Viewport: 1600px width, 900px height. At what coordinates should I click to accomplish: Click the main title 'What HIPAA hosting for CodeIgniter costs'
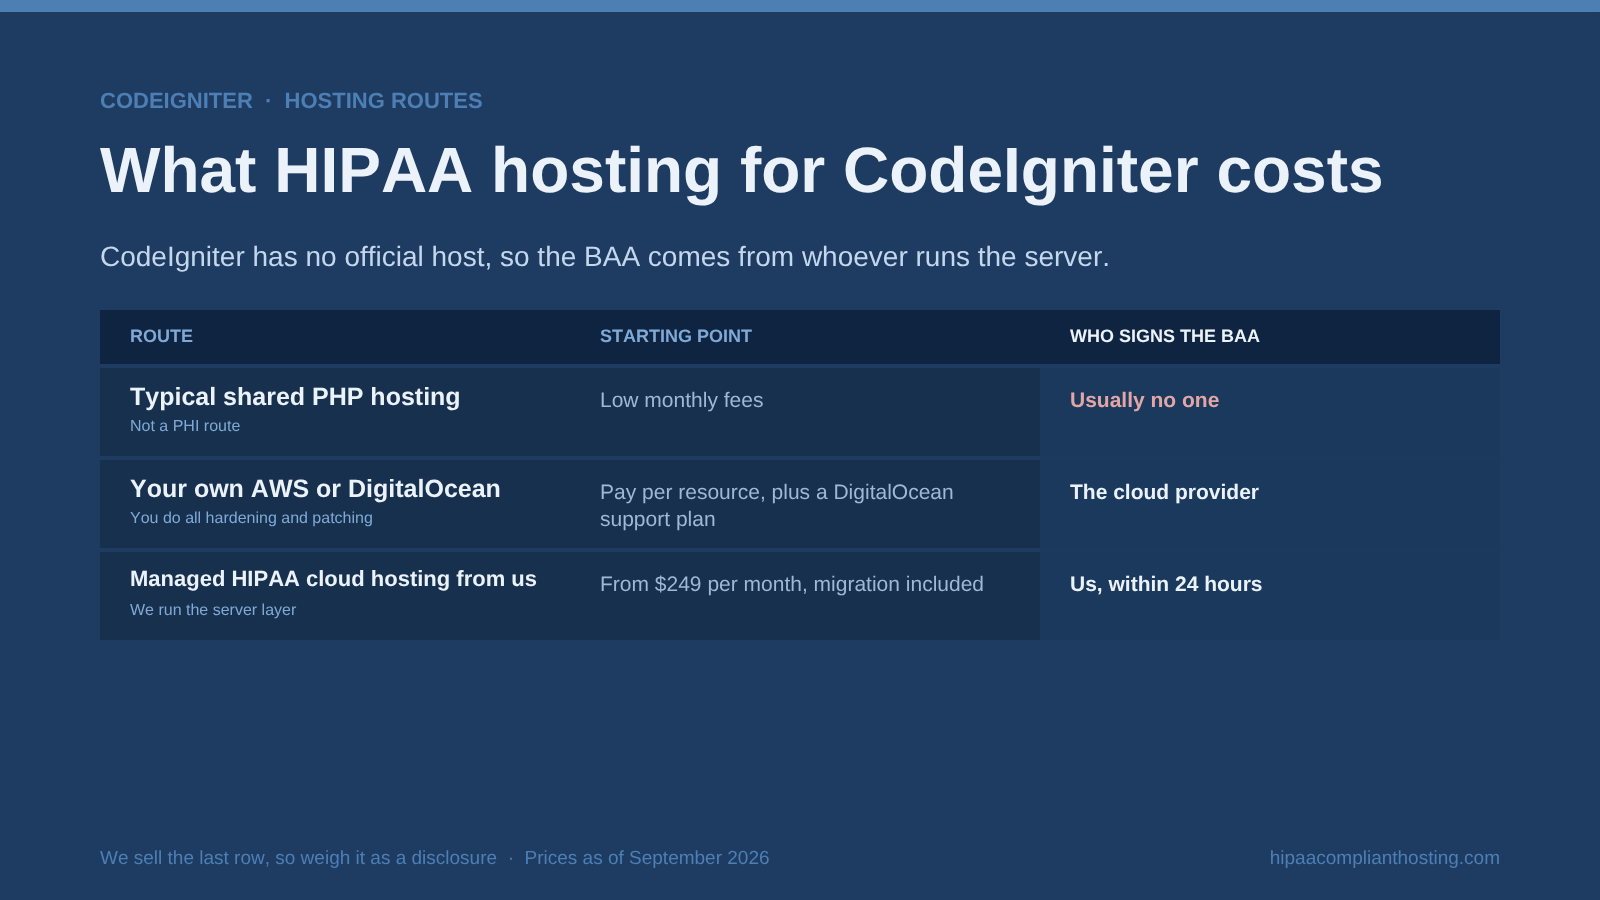(741, 171)
